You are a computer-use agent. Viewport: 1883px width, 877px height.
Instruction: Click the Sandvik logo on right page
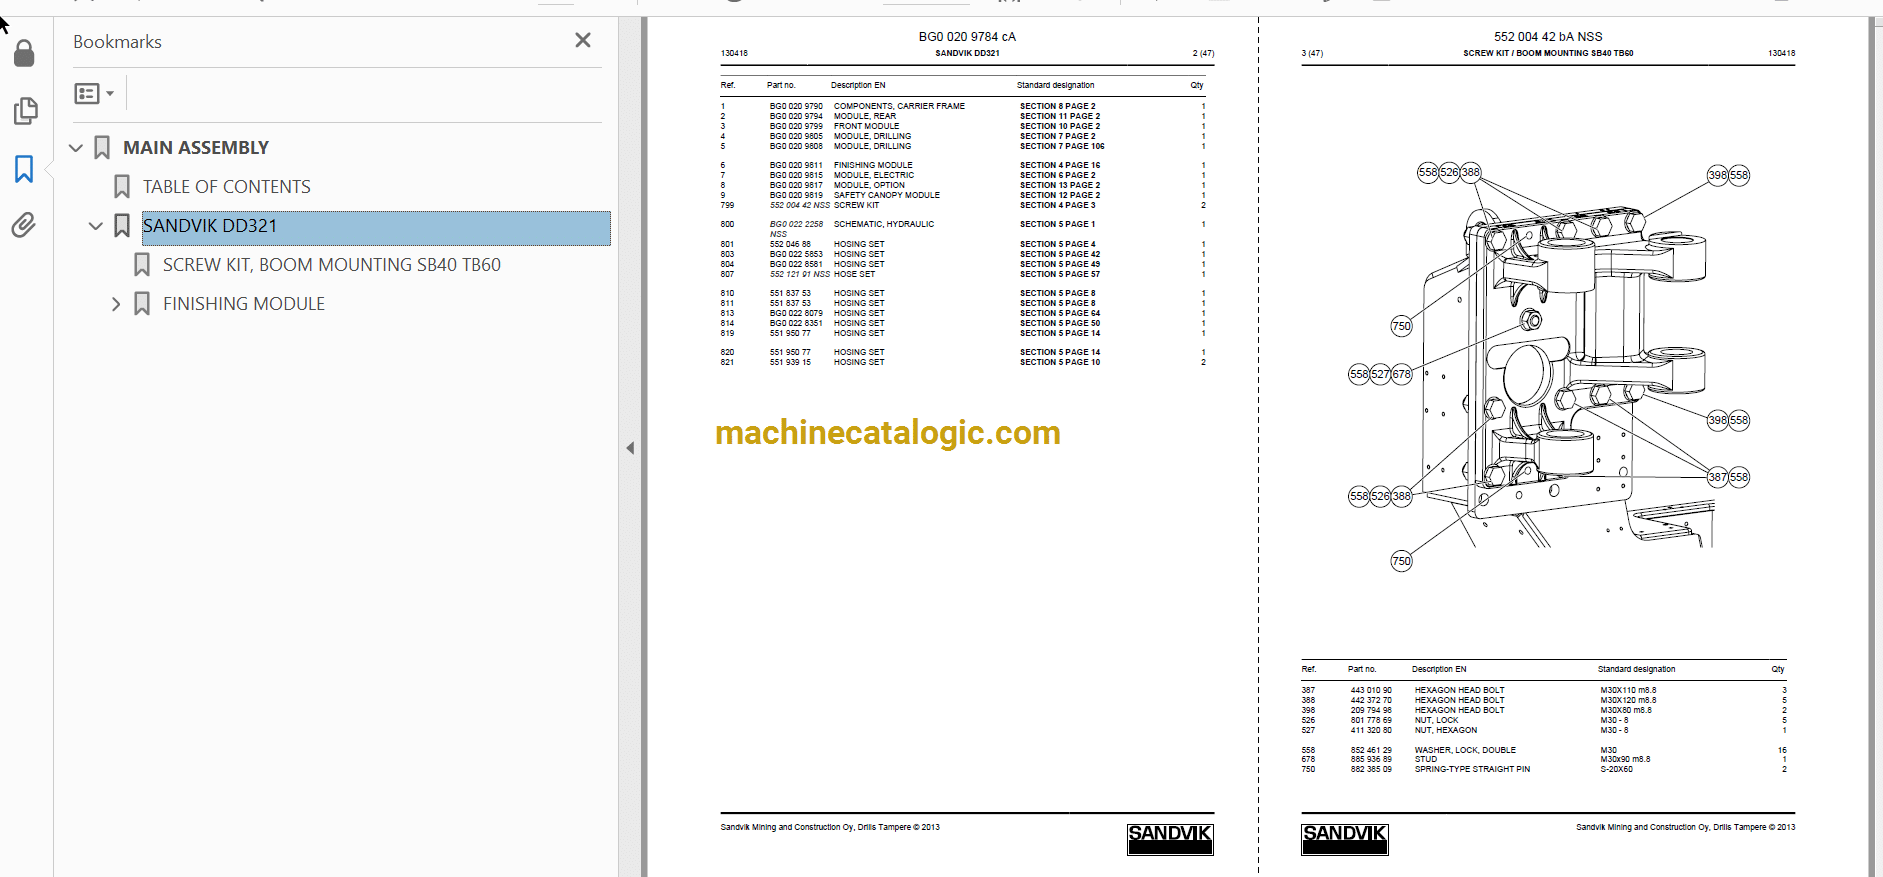(x=1344, y=839)
